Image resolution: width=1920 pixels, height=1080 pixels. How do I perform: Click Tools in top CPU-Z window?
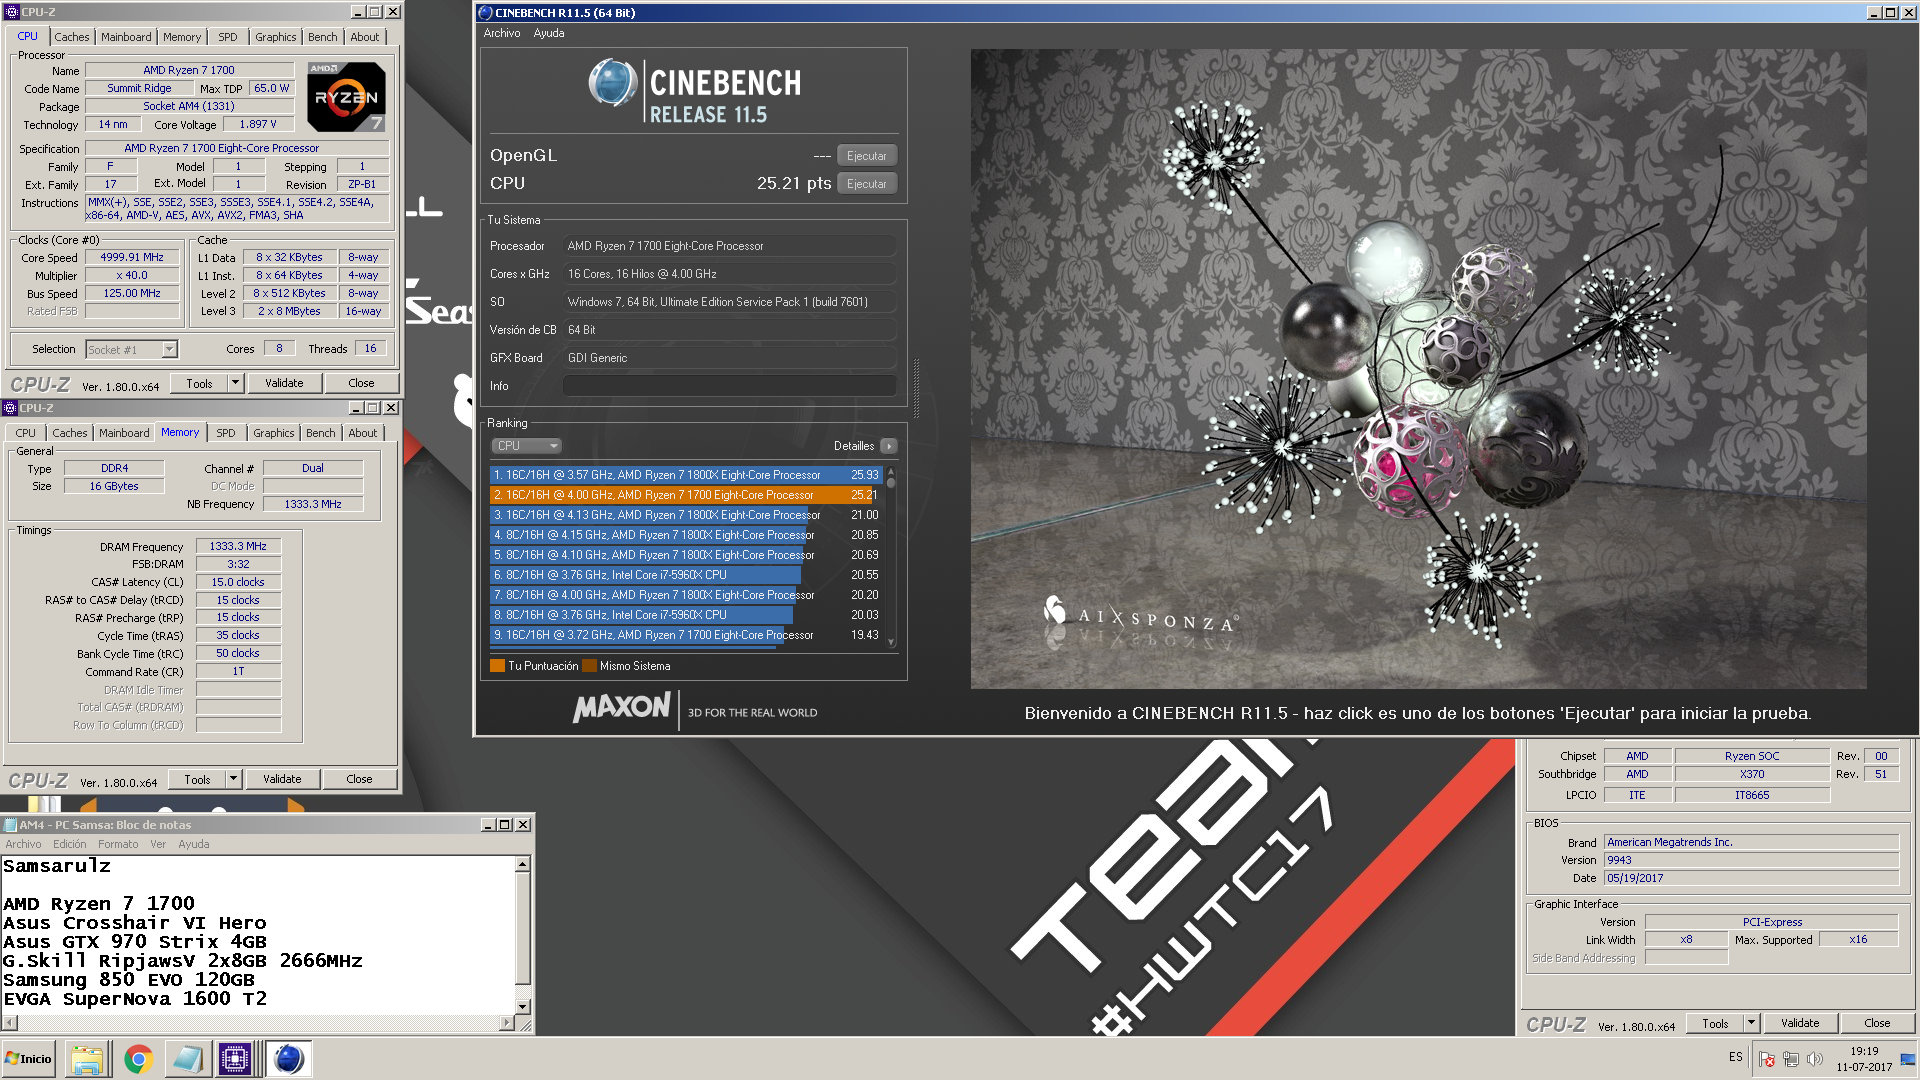coord(199,383)
